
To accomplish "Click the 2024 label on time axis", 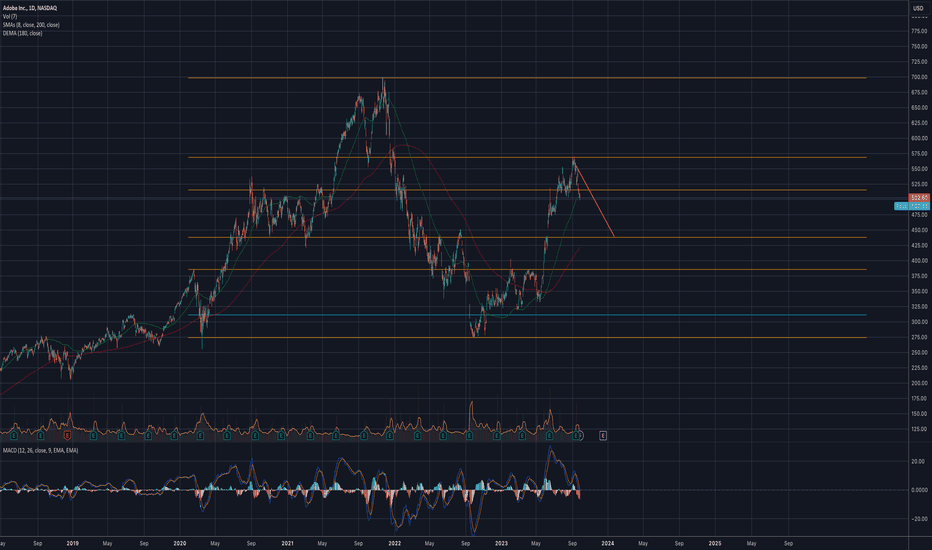I will pyautogui.click(x=608, y=543).
